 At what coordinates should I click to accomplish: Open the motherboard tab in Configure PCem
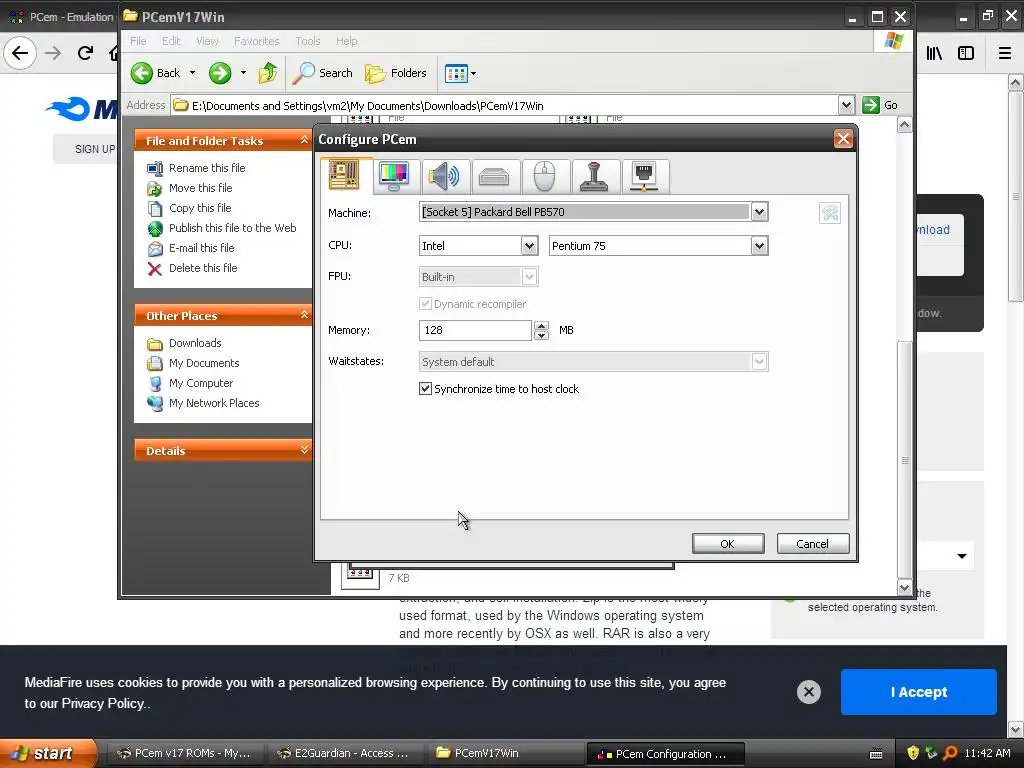(x=344, y=175)
